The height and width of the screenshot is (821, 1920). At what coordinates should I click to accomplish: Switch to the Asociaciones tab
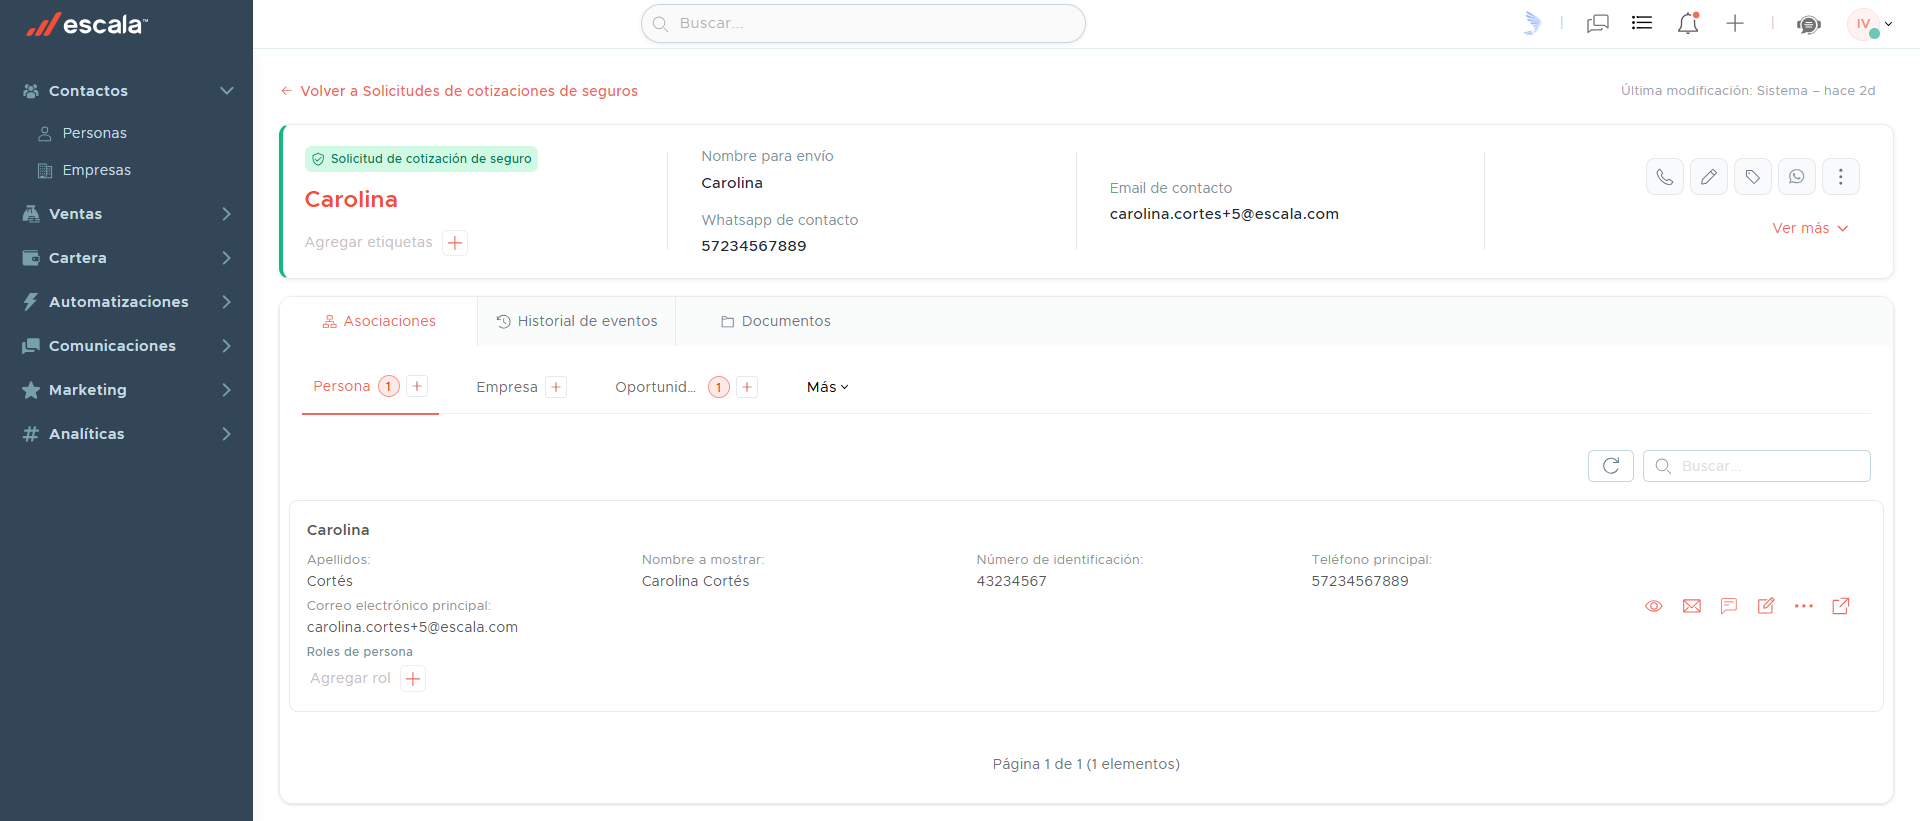click(379, 321)
